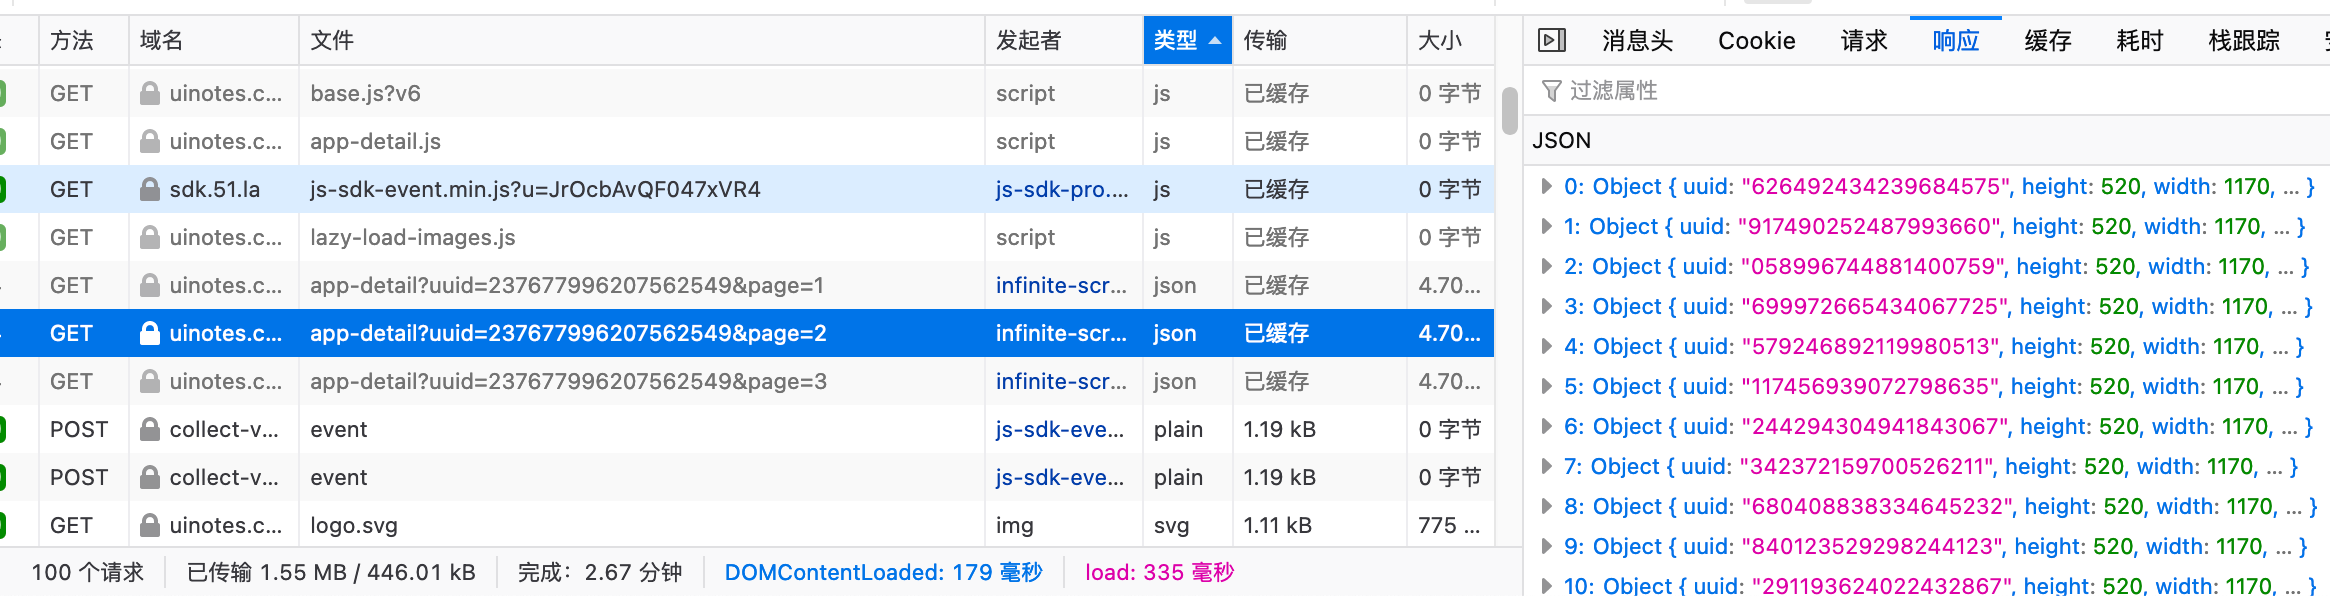Expand JSON object 9 in response
Viewport: 2330px width, 596px height.
click(1546, 546)
